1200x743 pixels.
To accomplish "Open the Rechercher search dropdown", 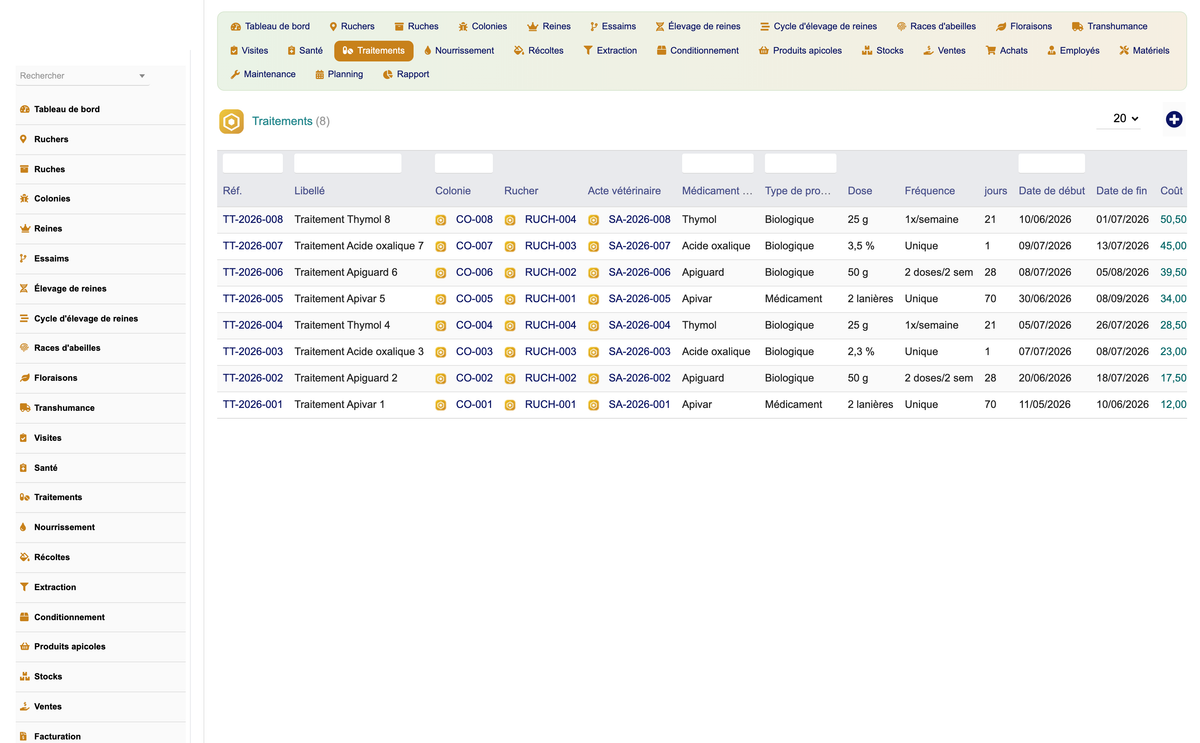I will click(x=83, y=76).
